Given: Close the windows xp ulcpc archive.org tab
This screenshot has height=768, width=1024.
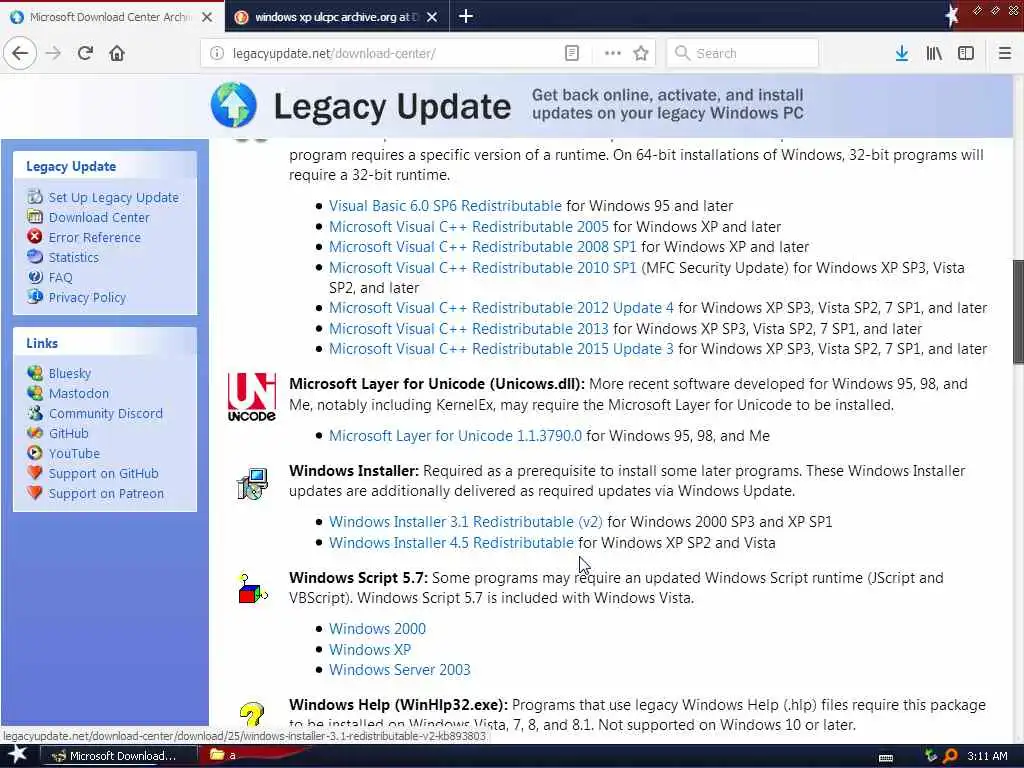Looking at the screenshot, I should point(432,17).
